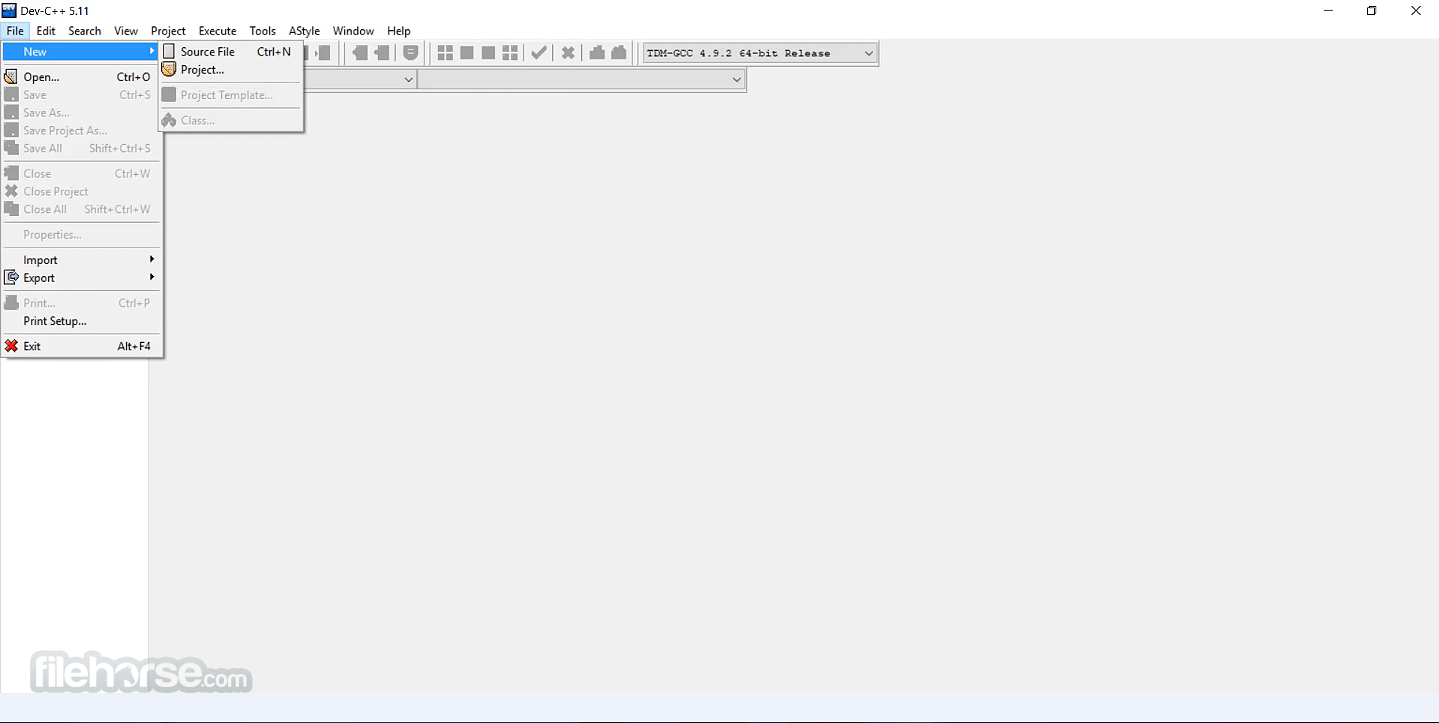Choose Source File from the New submenu
Viewport: 1439px width, 723px height.
pyautogui.click(x=230, y=52)
